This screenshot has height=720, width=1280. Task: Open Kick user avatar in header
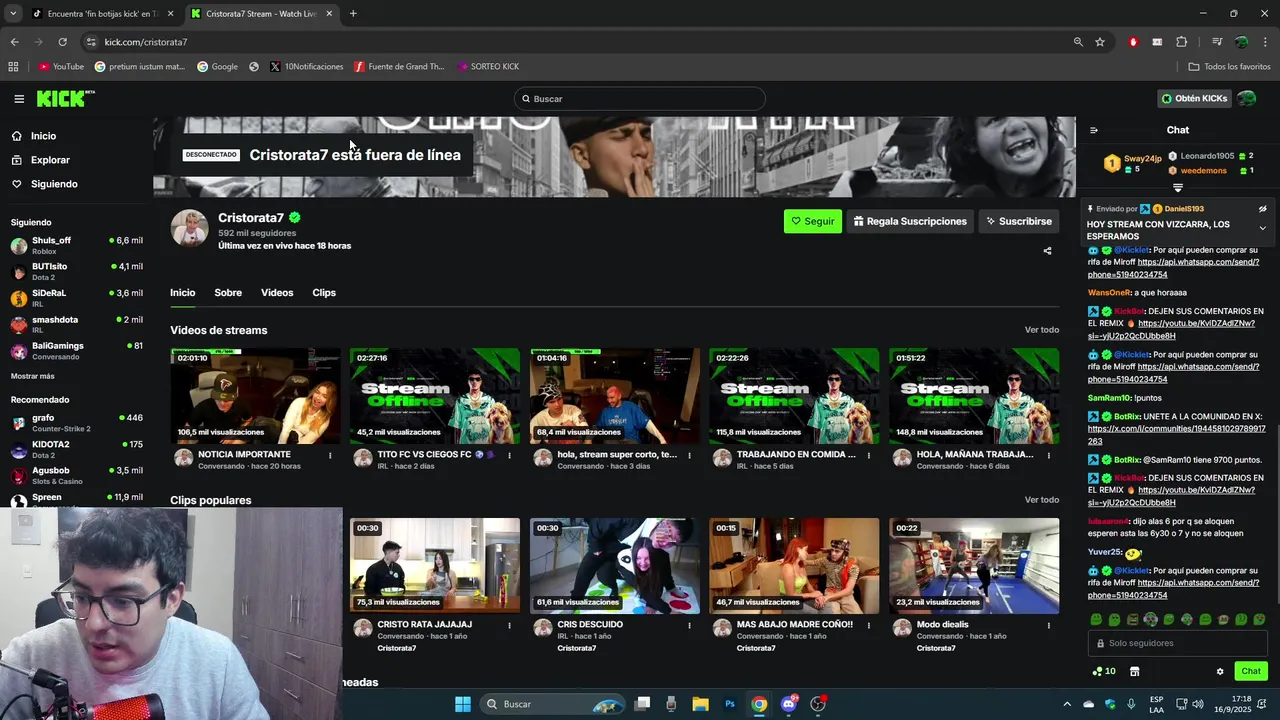click(1246, 99)
